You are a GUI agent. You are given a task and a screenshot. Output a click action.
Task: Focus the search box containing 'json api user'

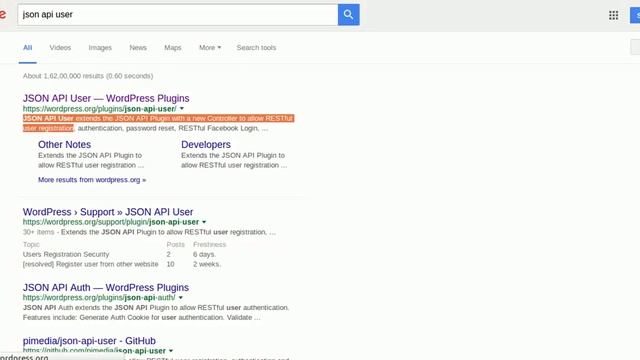click(x=178, y=15)
